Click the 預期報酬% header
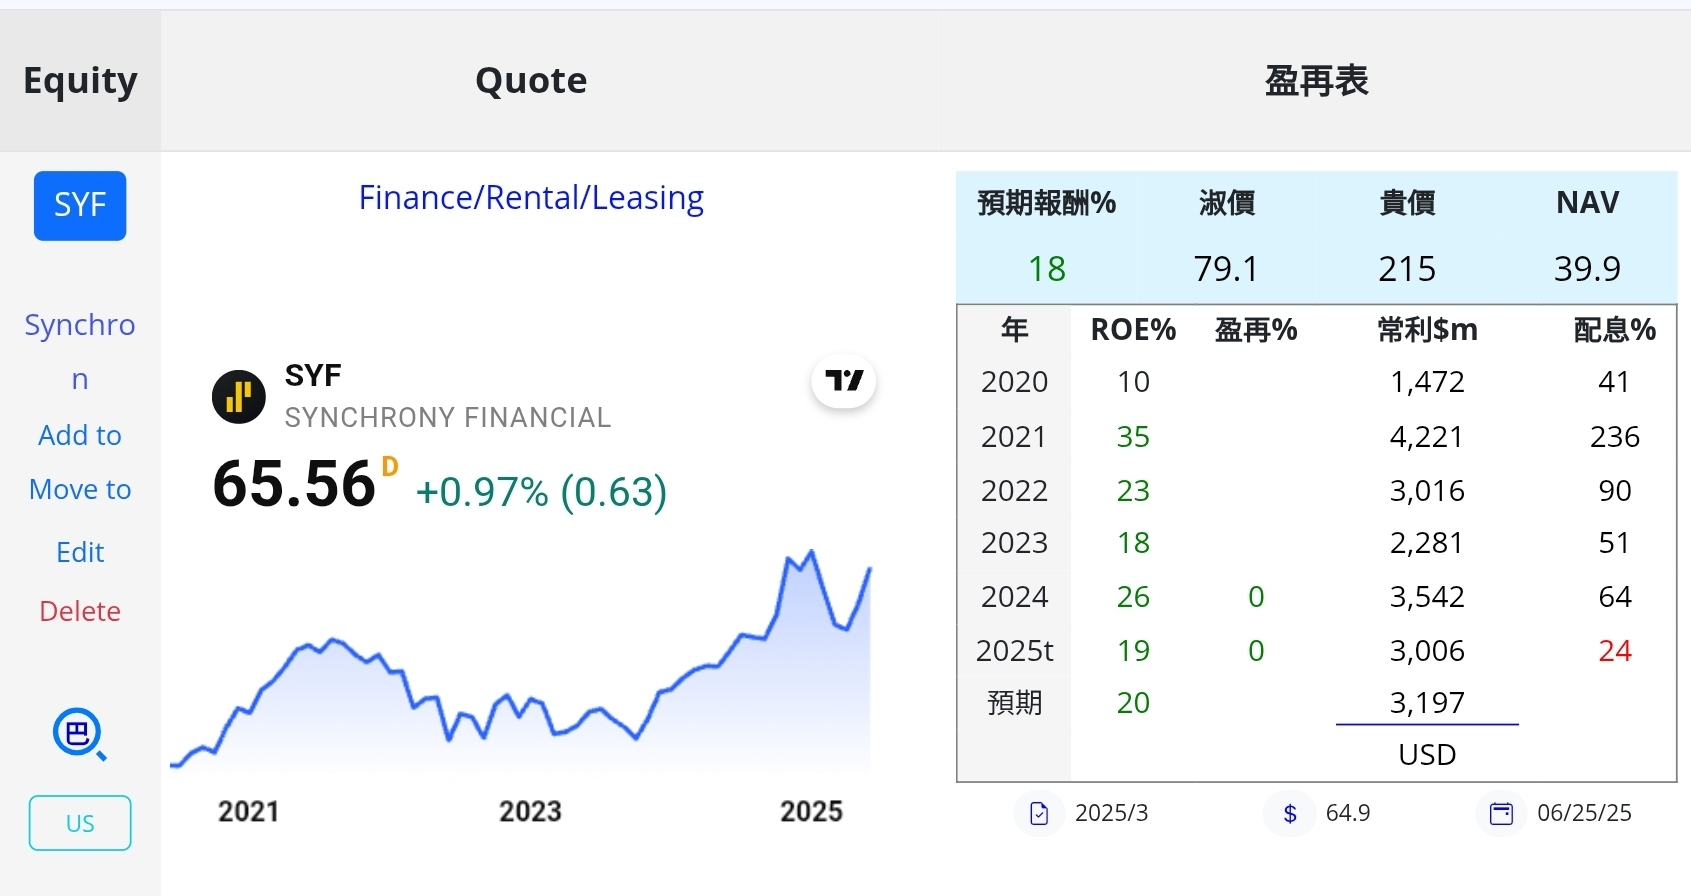The width and height of the screenshot is (1691, 896). (x=1046, y=203)
